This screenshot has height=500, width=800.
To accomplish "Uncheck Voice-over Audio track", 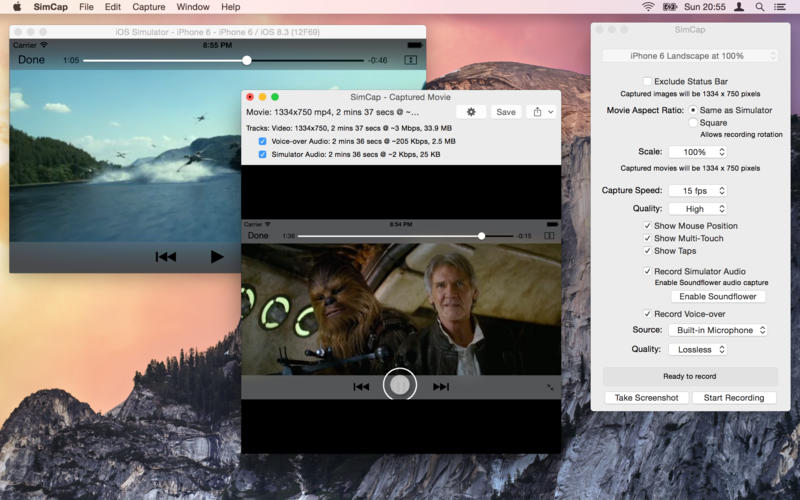I will click(x=263, y=142).
